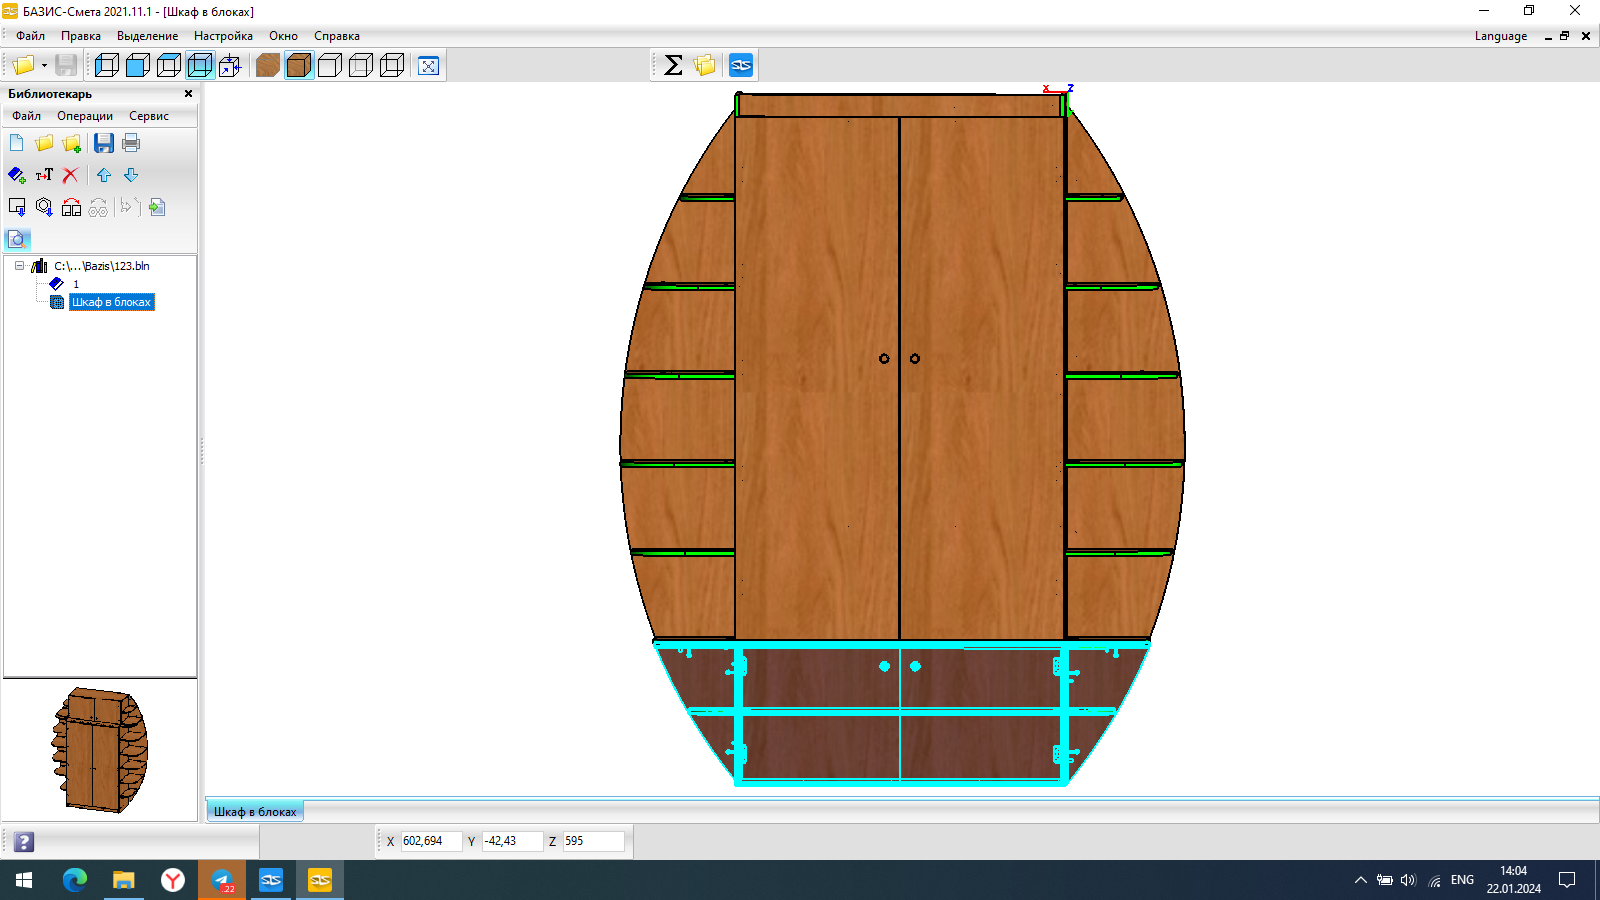This screenshot has height=900, width=1600.
Task: Move item up with blue up arrow
Action: click(104, 175)
